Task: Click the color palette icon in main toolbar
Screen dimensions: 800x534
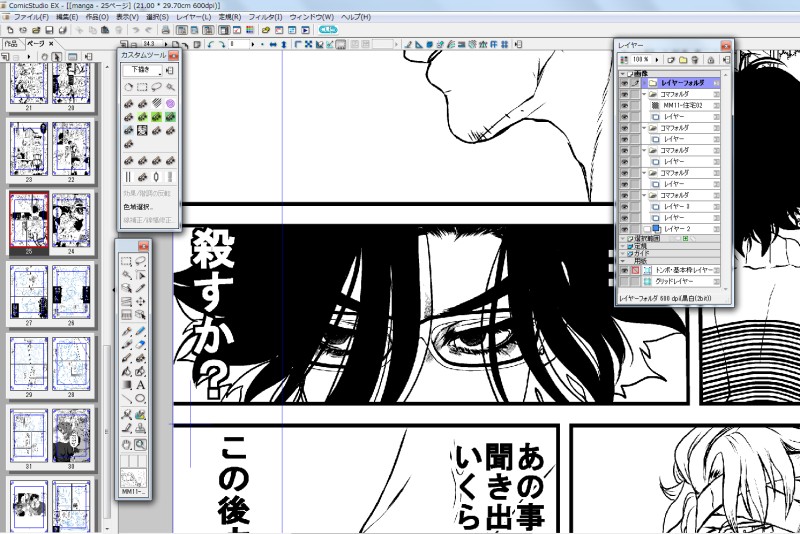Action: (250, 30)
